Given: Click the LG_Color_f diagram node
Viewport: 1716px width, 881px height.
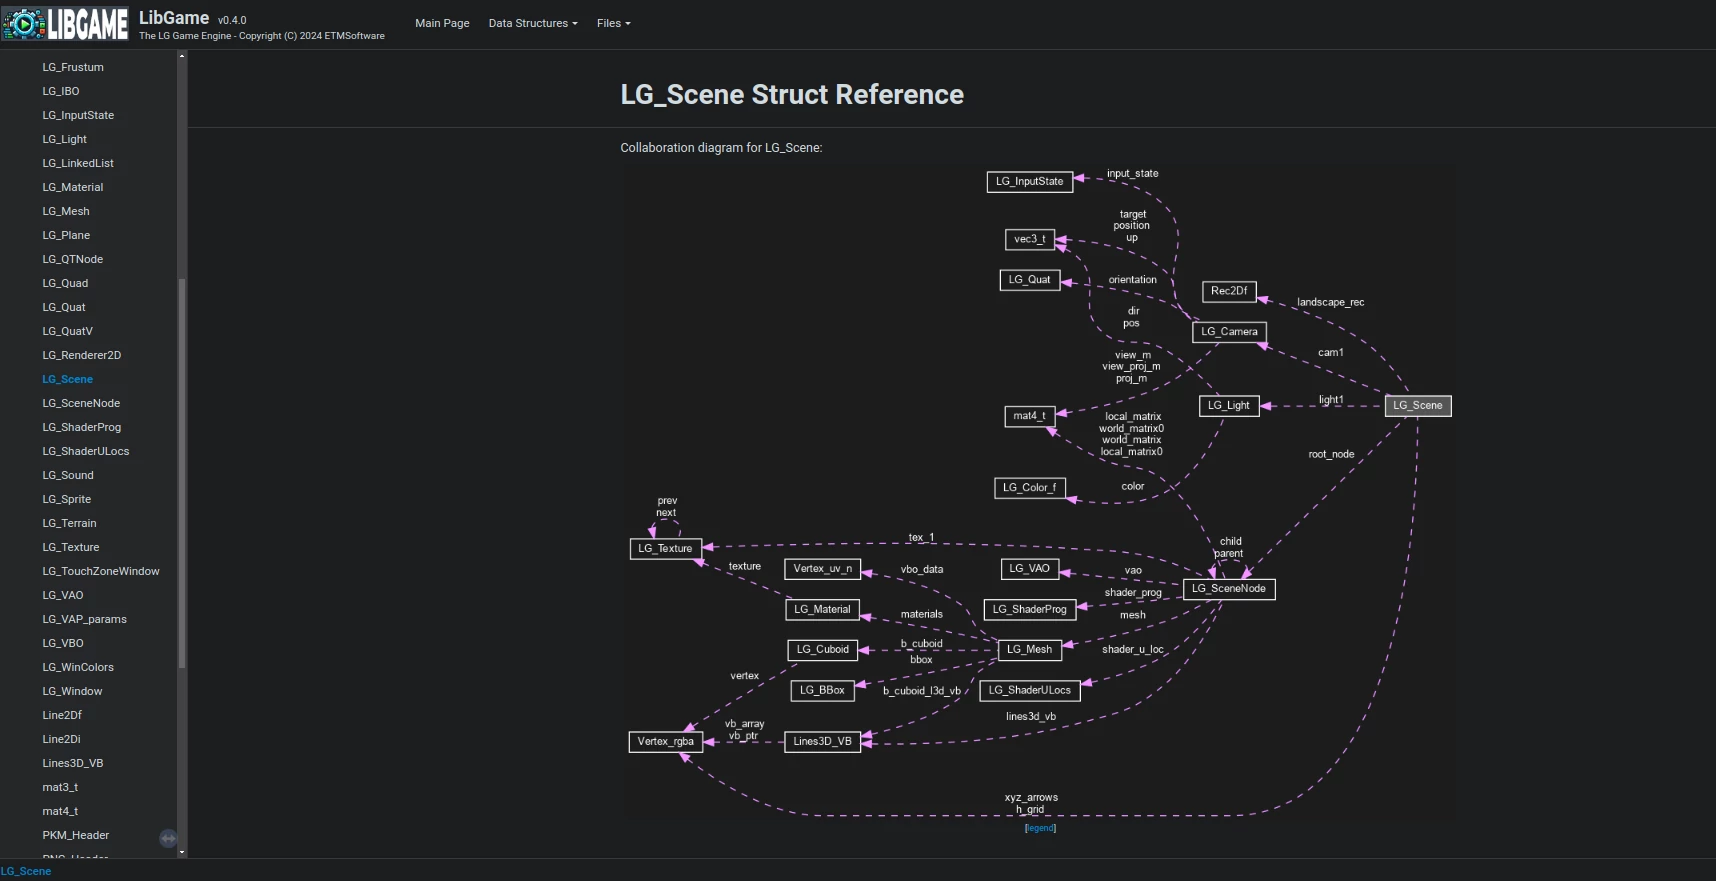Looking at the screenshot, I should (x=1029, y=488).
